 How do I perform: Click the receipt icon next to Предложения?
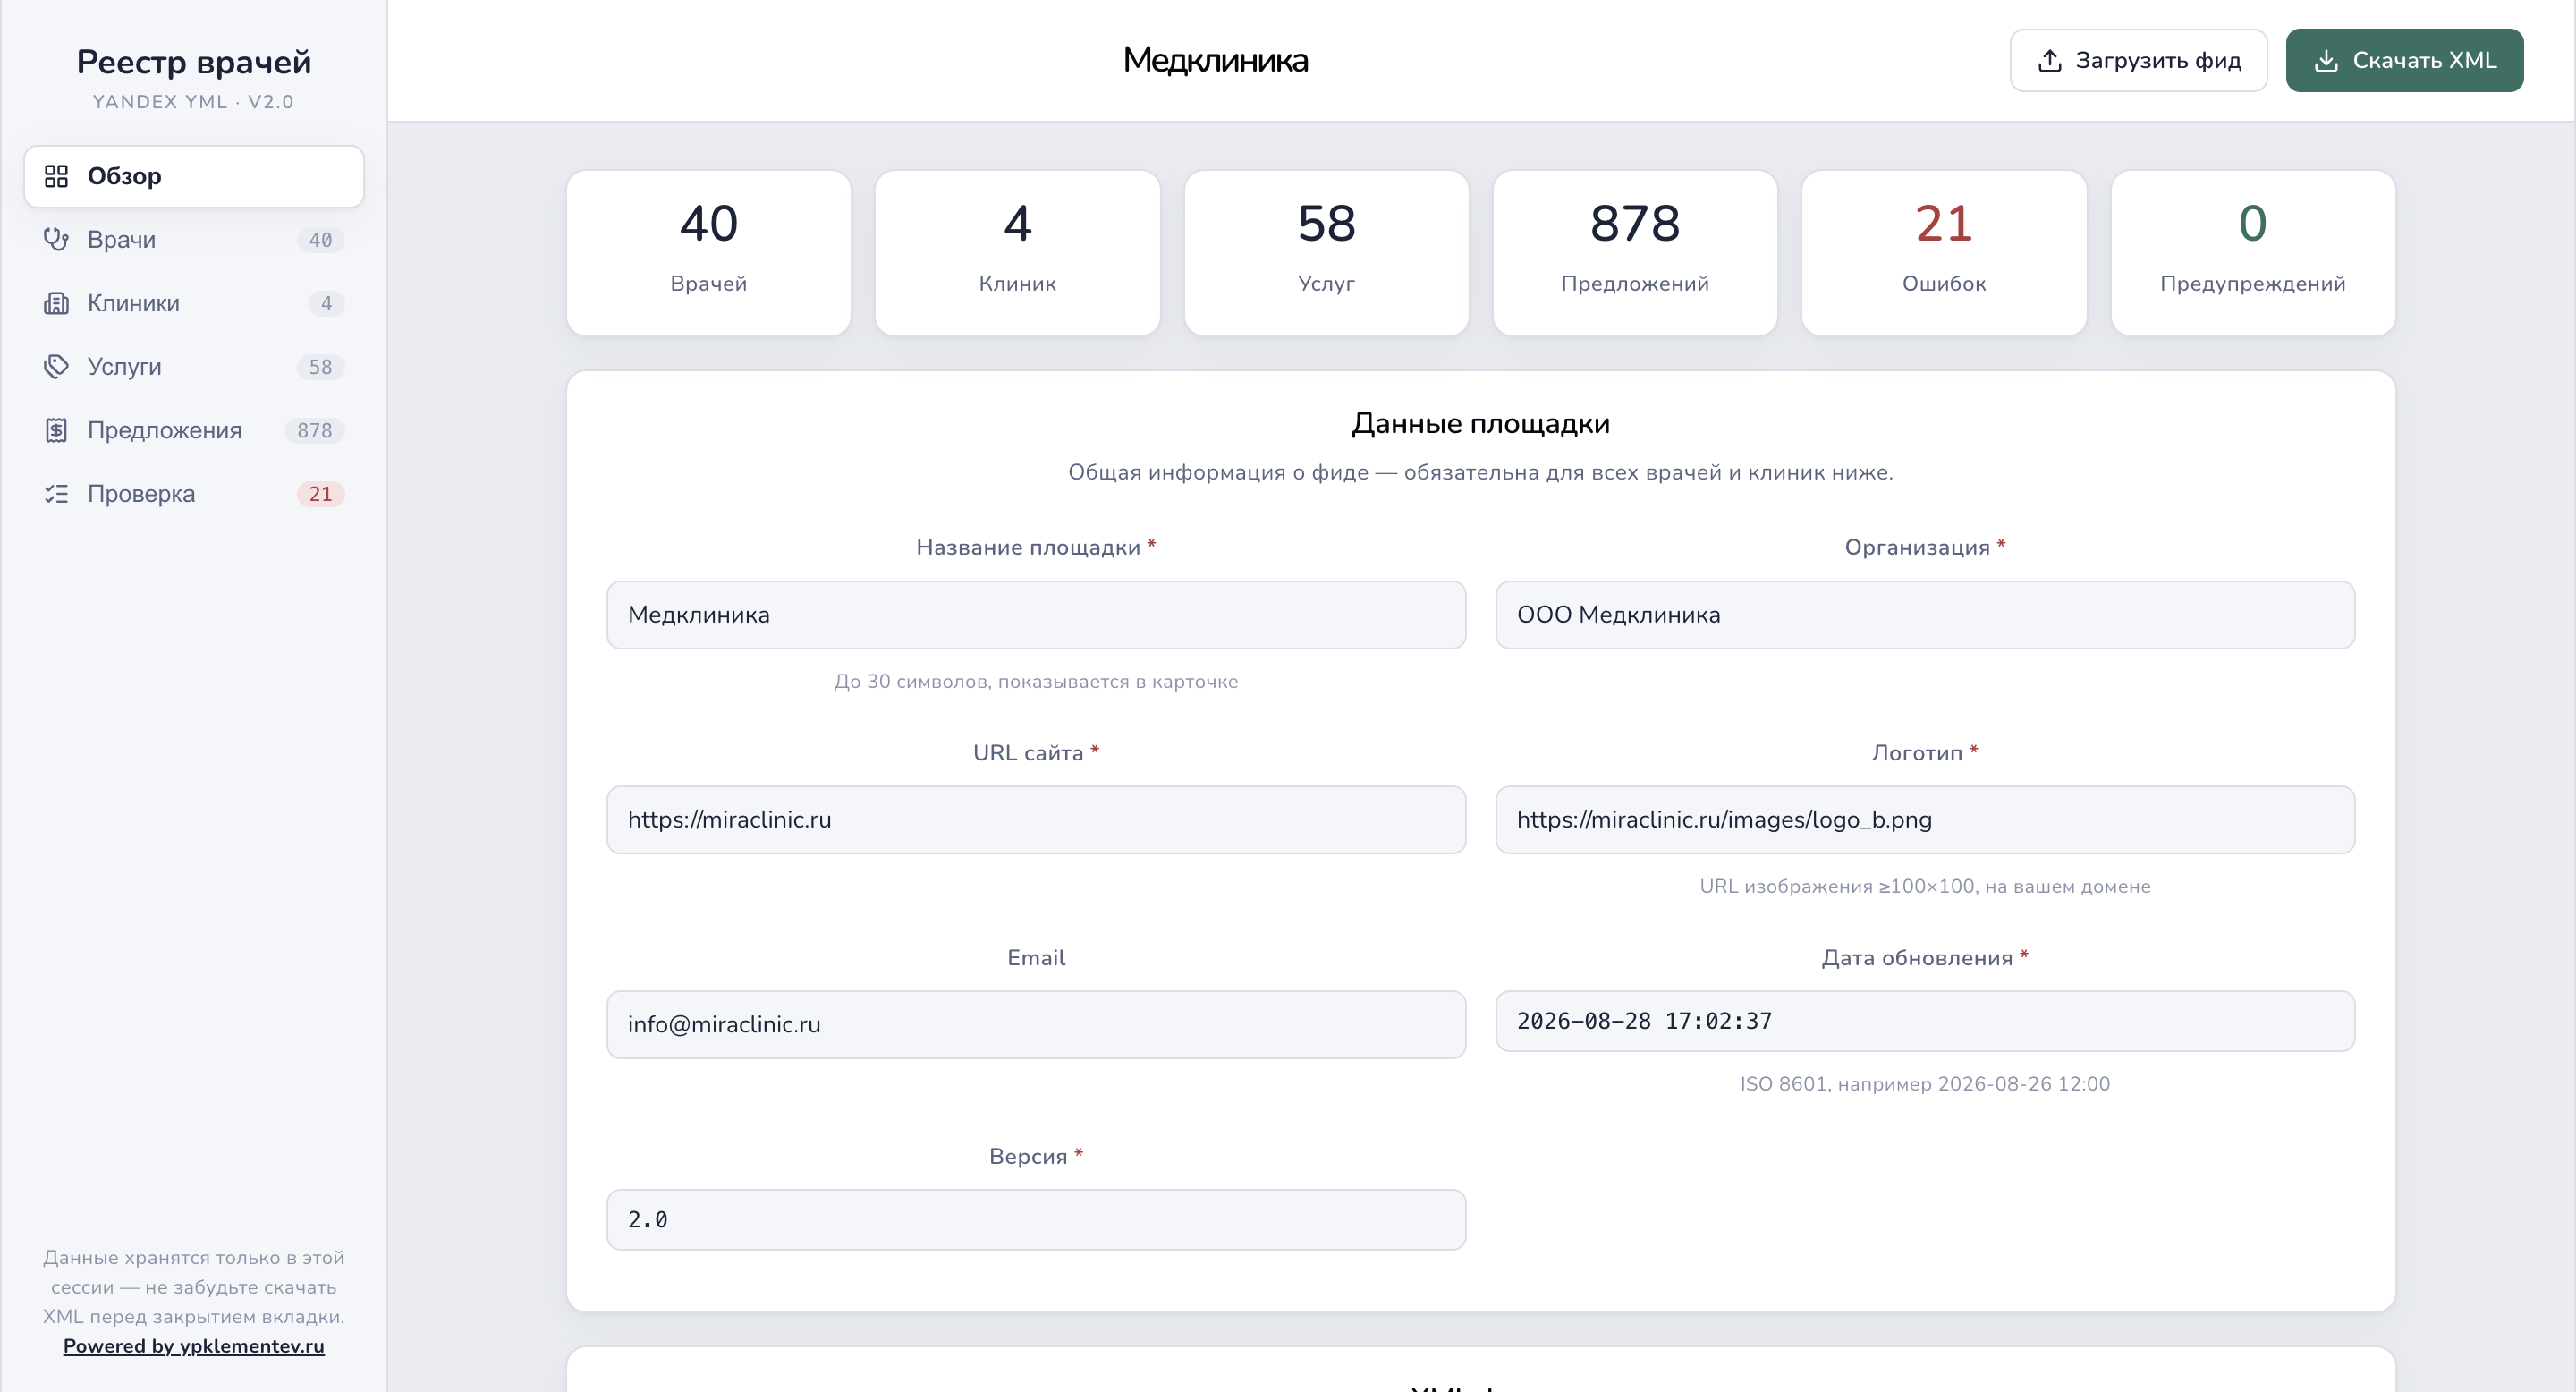click(x=56, y=430)
